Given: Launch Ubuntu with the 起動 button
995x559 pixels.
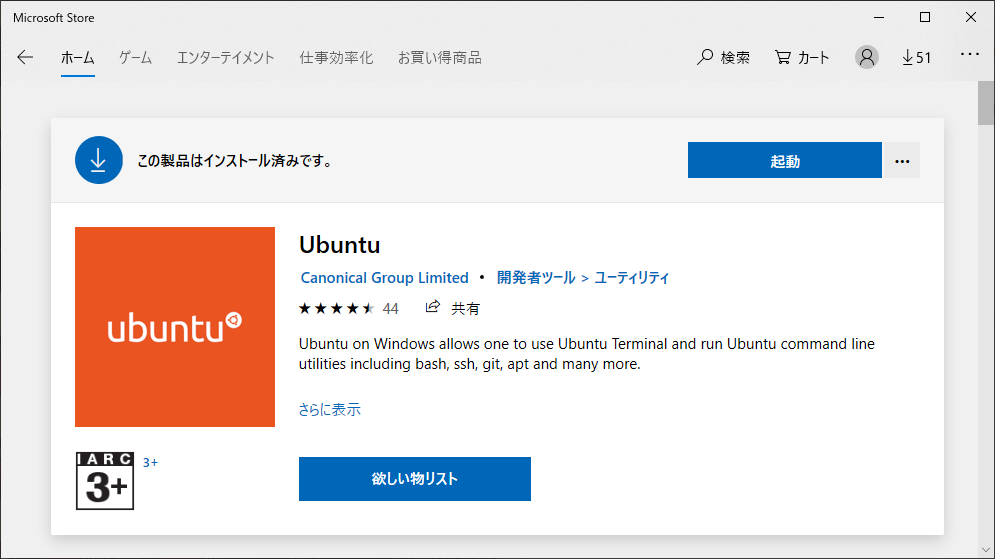Looking at the screenshot, I should [x=784, y=161].
